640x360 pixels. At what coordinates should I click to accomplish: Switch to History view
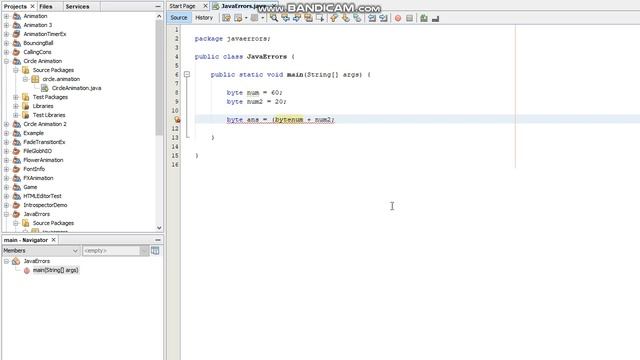pos(204,18)
